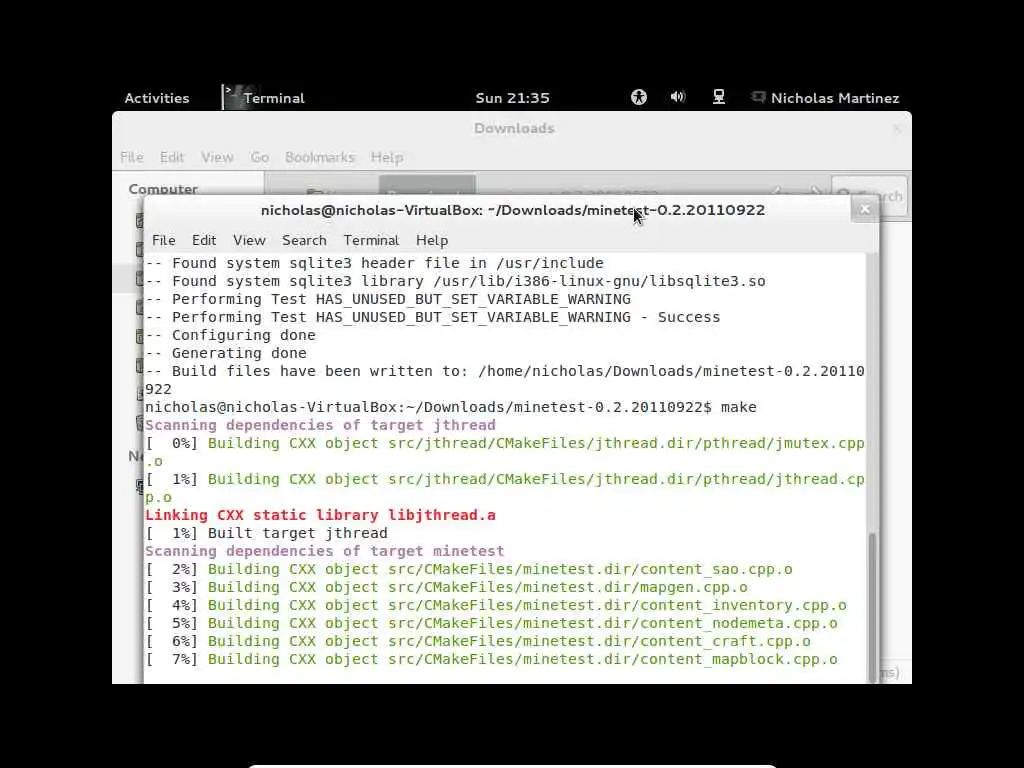Open the terminal Edit menu
The height and width of the screenshot is (768, 1024).
(204, 240)
